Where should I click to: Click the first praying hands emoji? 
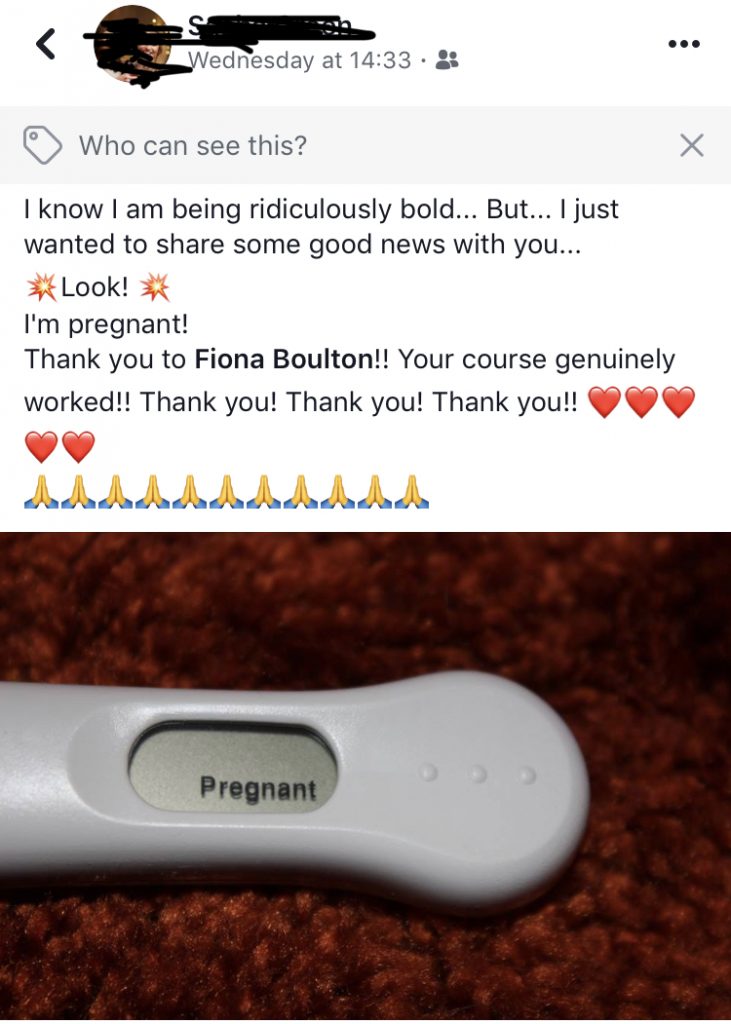(41, 492)
